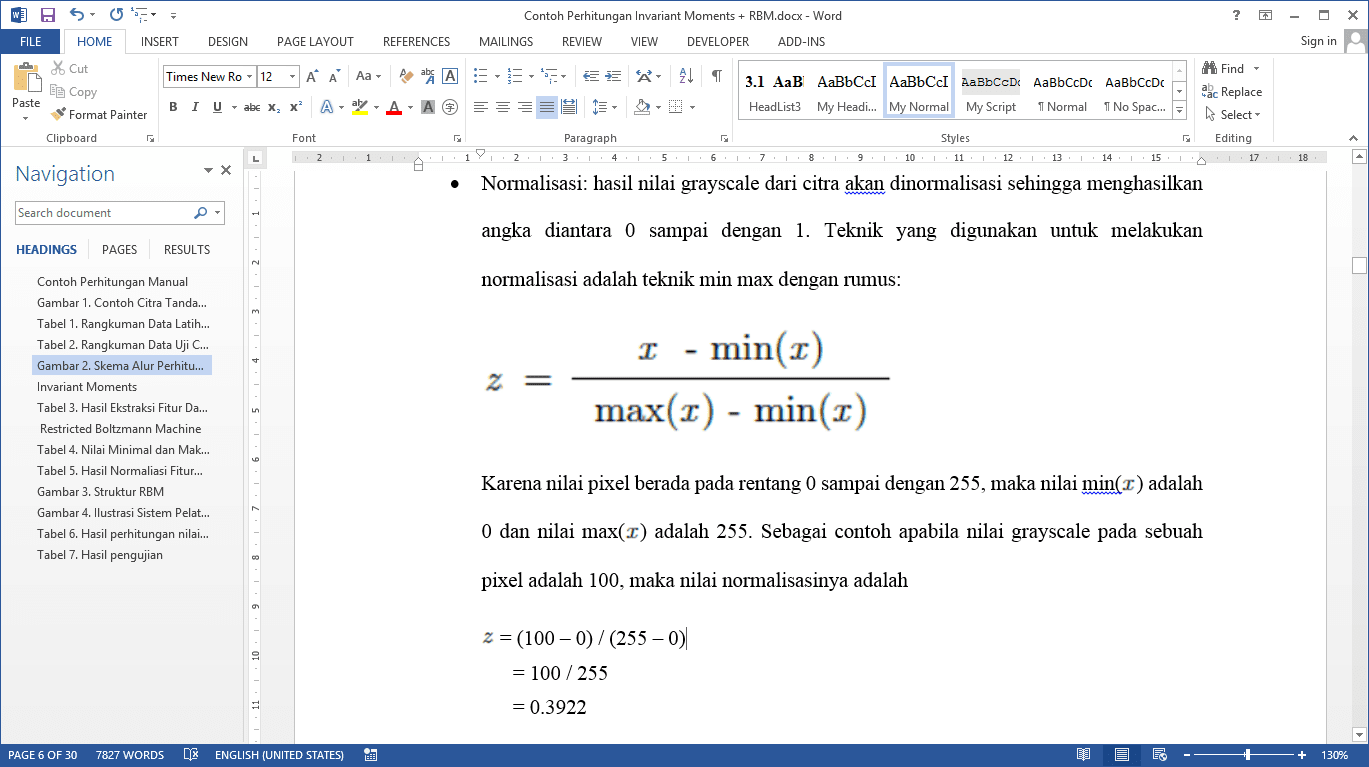Screen dimensions: 1369x767
Task: Open the font name dropdown
Action: (250, 77)
